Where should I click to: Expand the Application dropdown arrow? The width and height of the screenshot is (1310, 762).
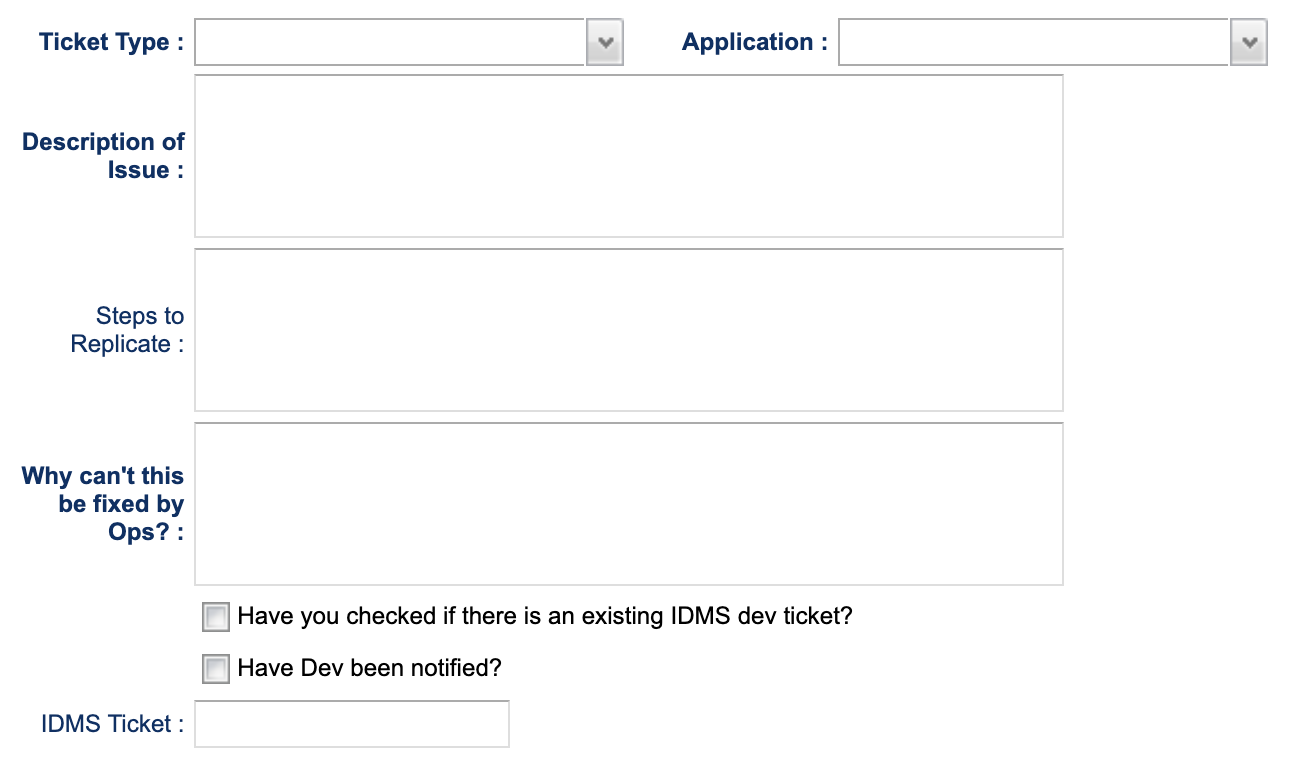1248,43
